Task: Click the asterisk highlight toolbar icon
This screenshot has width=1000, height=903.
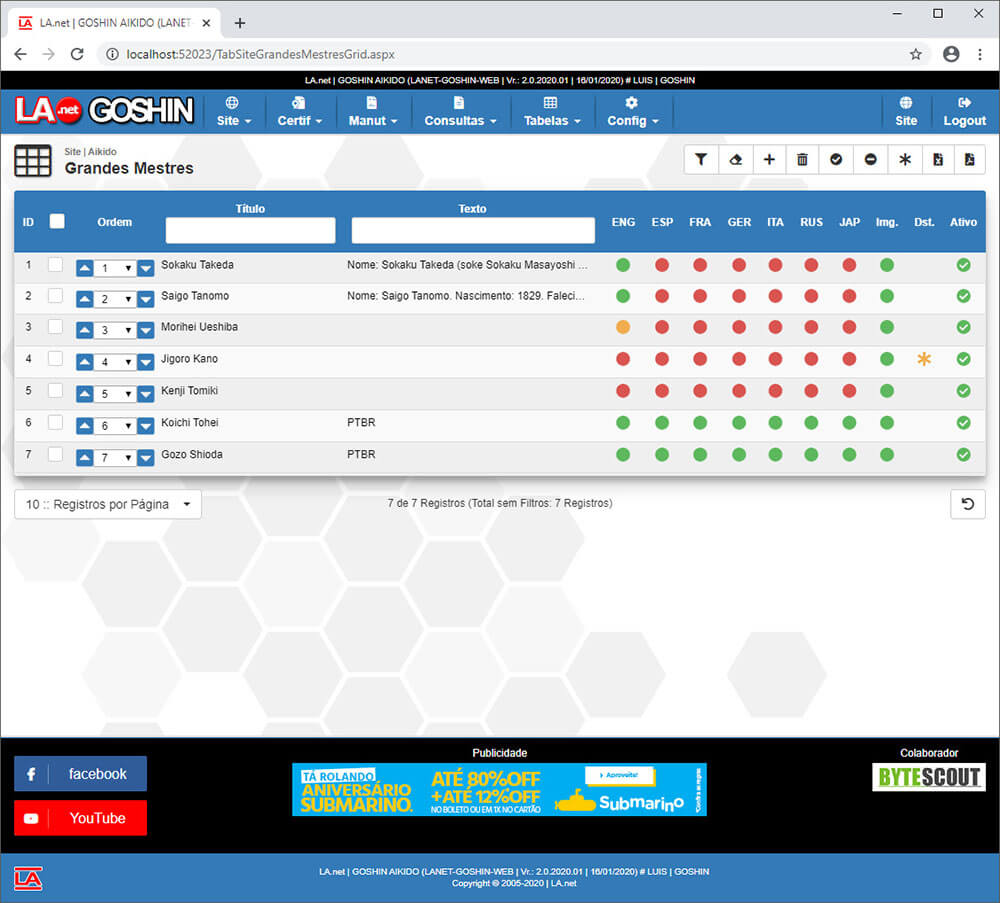Action: pos(904,160)
